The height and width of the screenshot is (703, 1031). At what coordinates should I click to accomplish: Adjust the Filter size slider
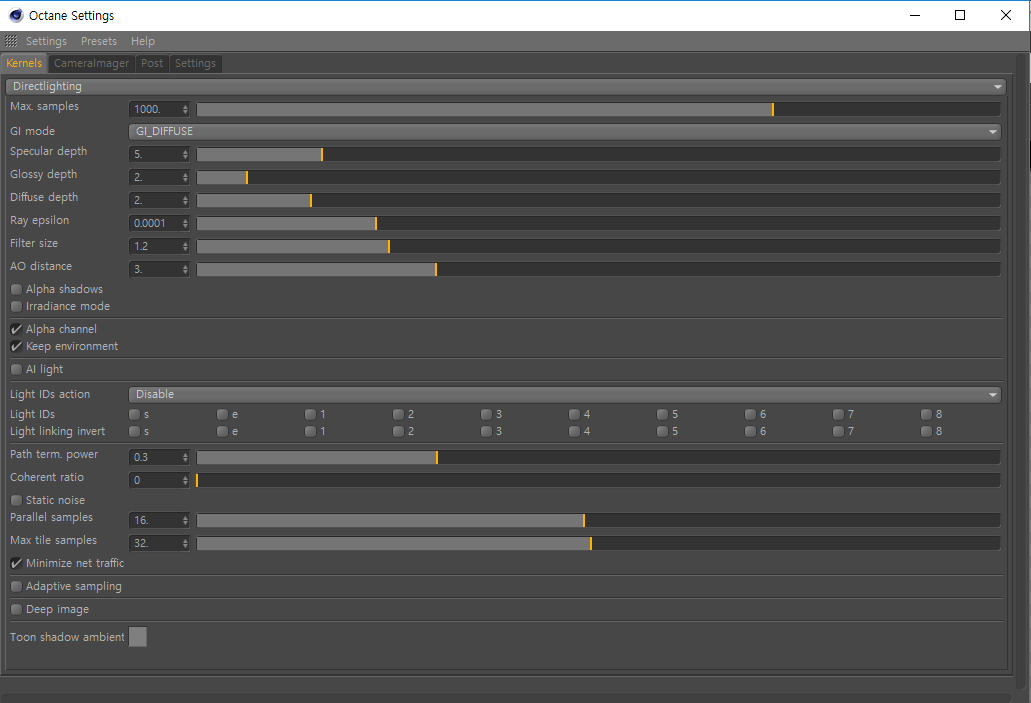point(598,247)
